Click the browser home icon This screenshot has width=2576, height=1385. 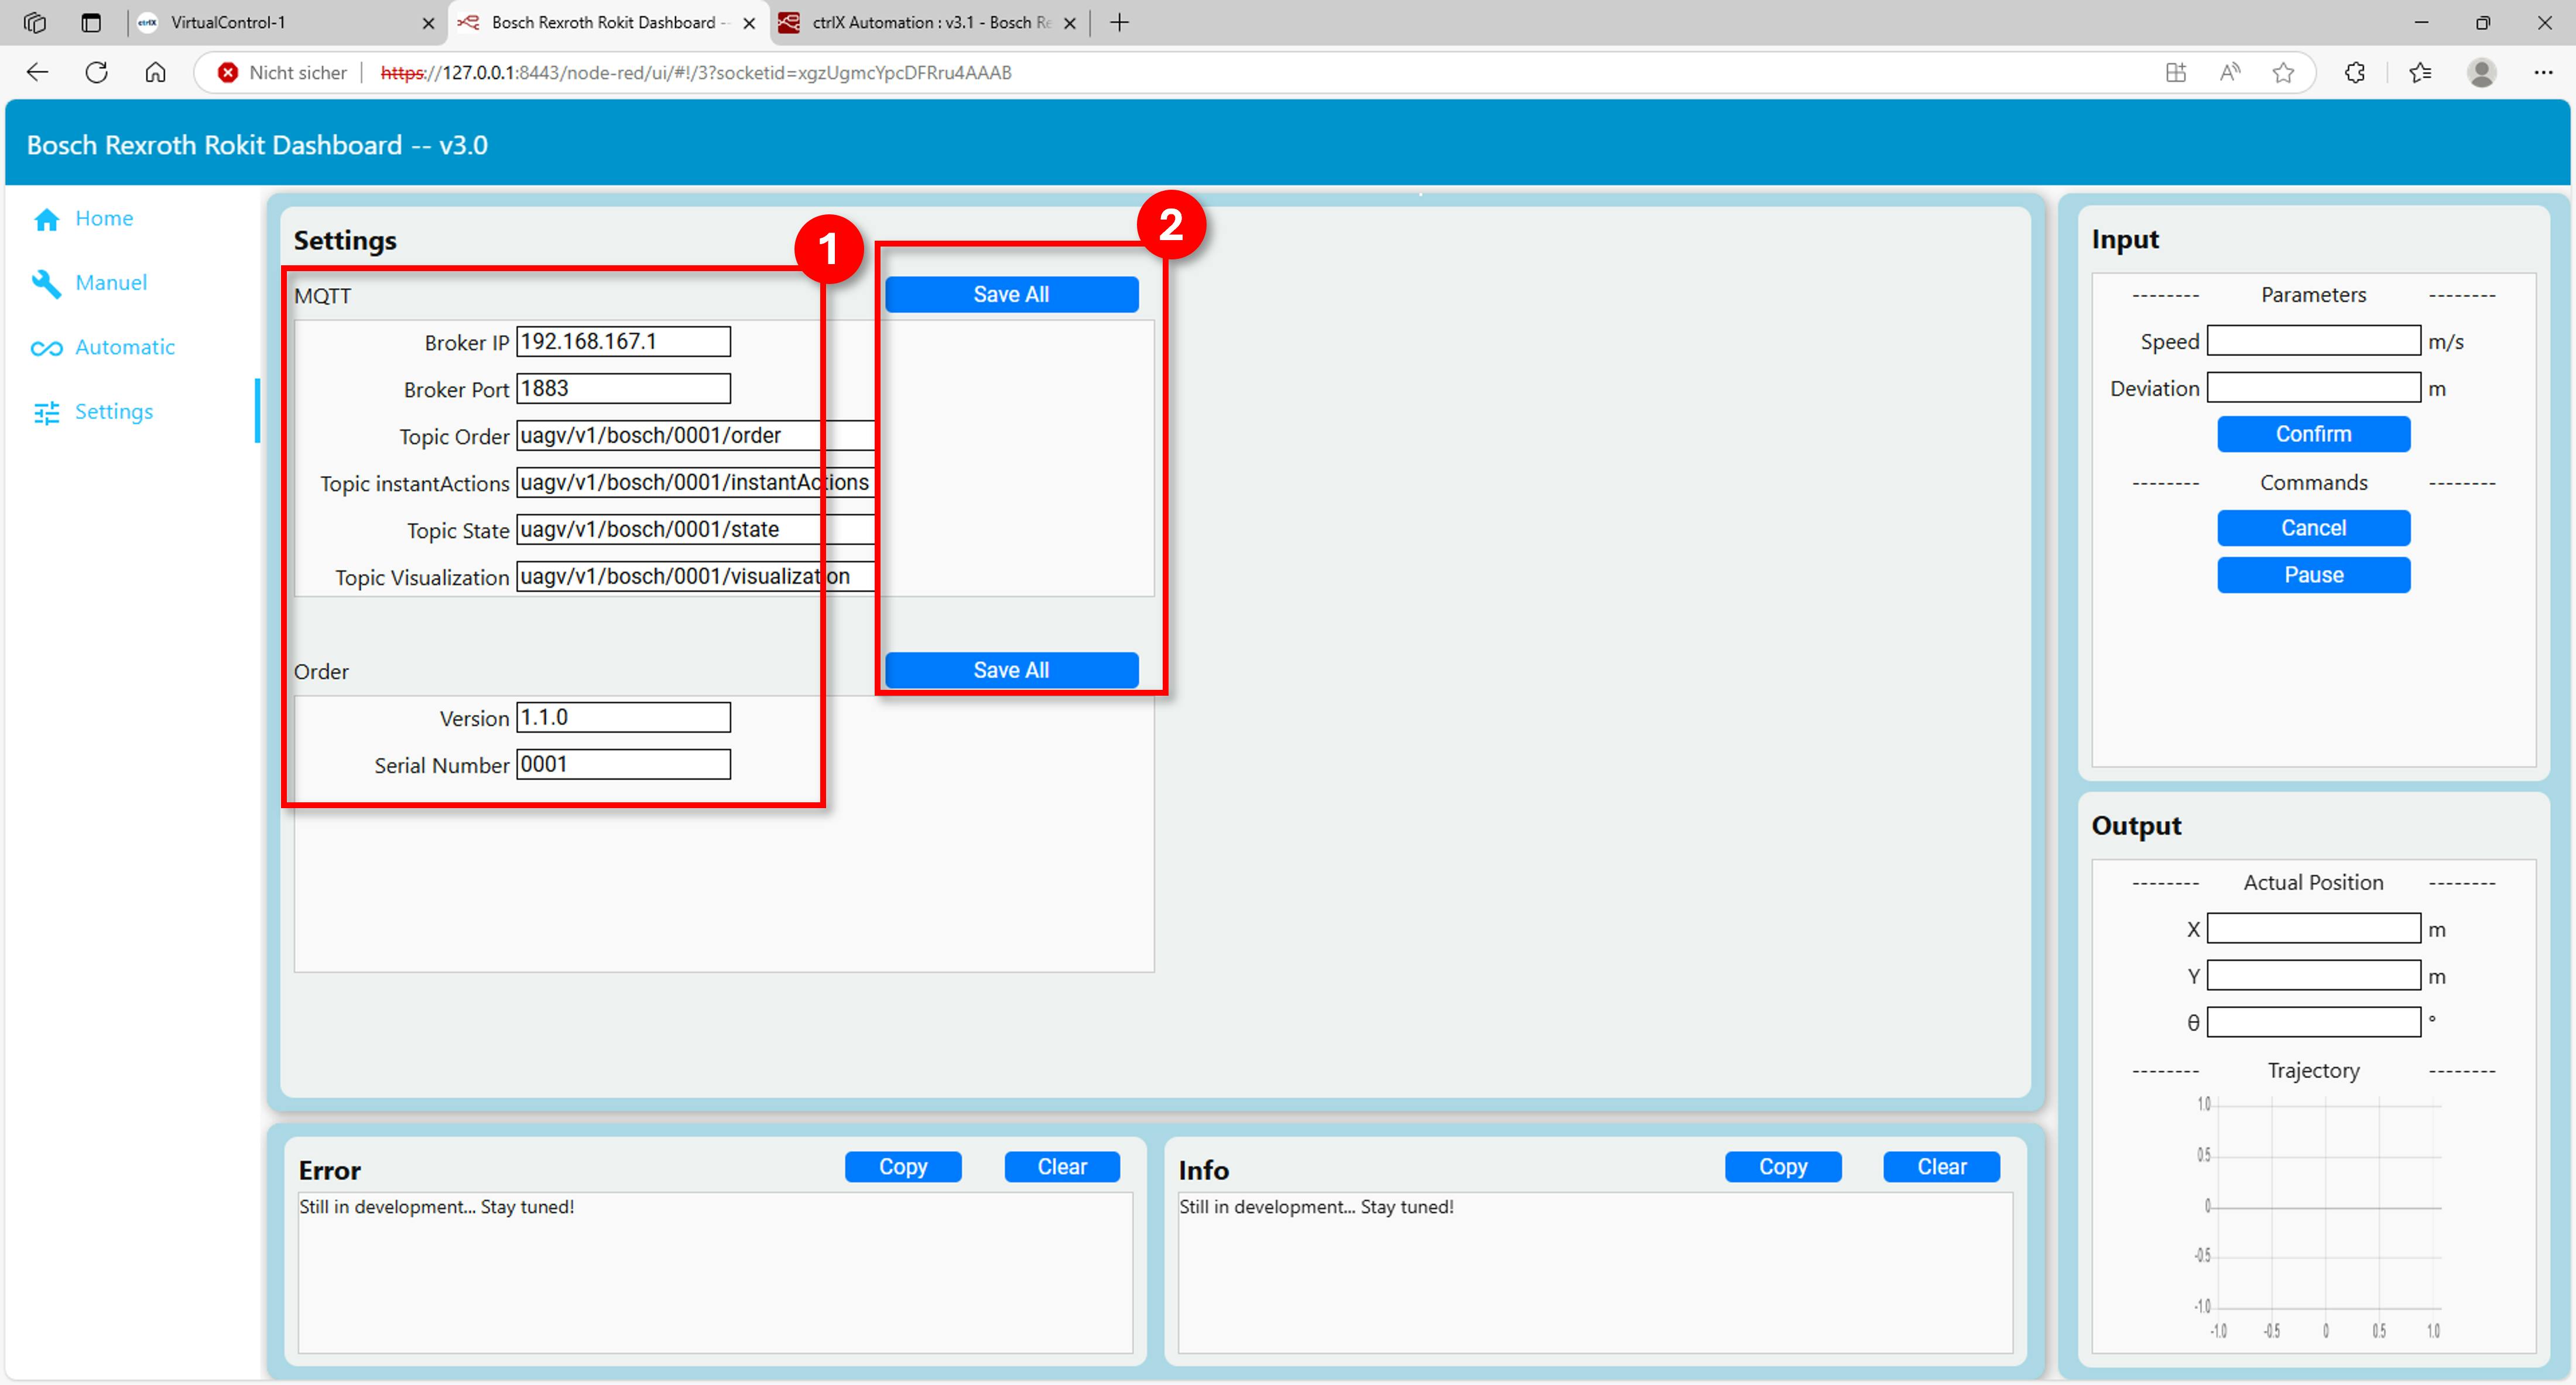click(x=155, y=72)
